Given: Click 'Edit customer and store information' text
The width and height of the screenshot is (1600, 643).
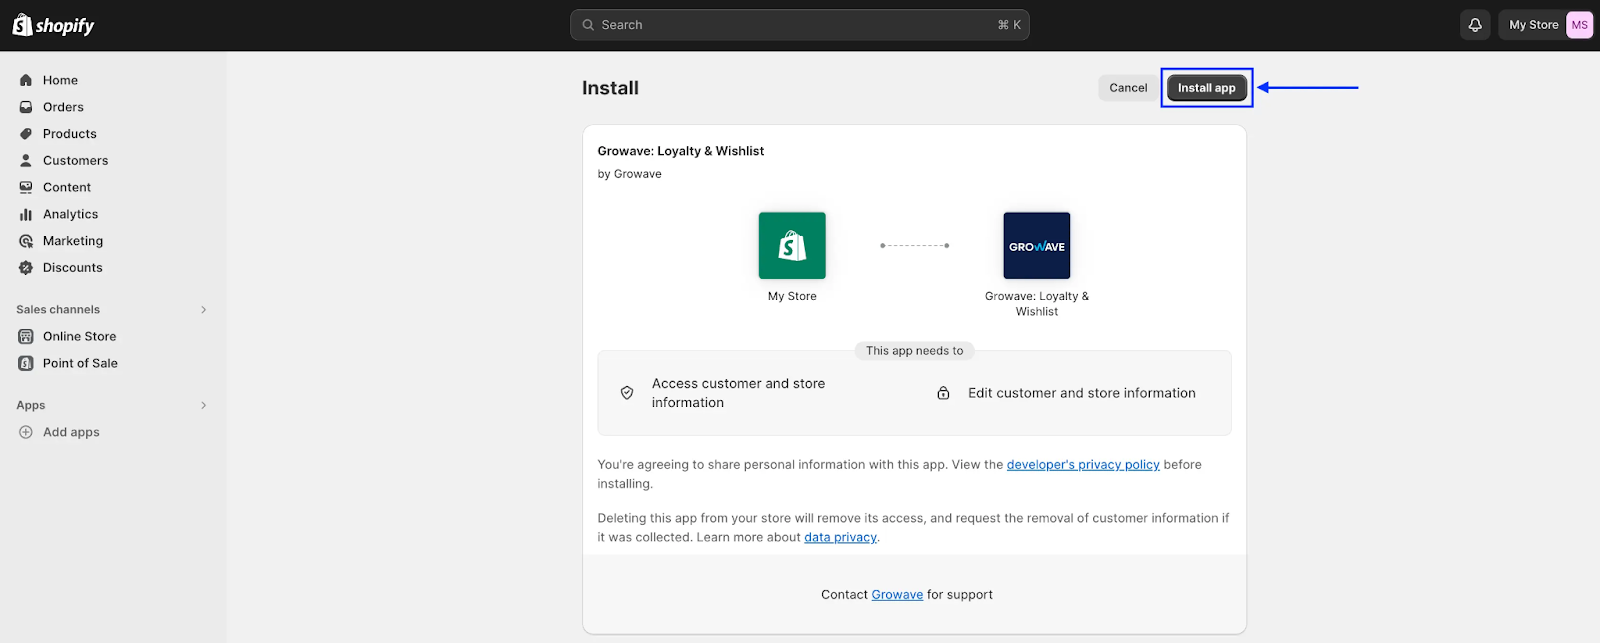Looking at the screenshot, I should 1082,393.
